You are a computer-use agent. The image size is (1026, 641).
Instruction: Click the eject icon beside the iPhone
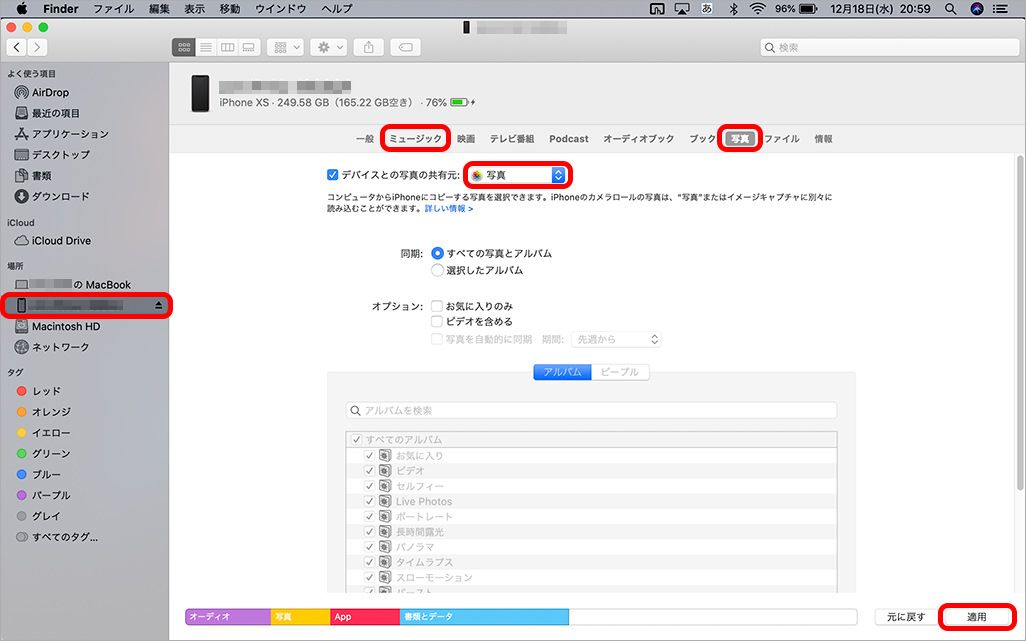[158, 305]
